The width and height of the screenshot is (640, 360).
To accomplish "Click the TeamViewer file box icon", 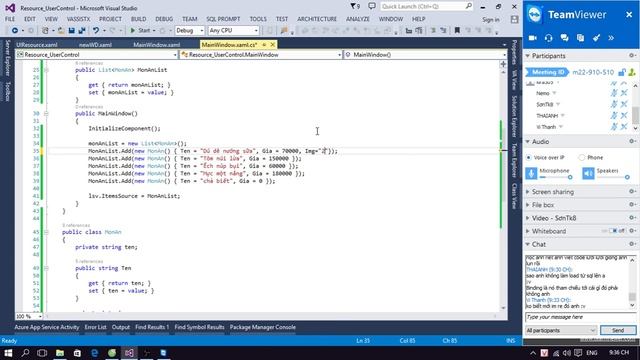I will click(x=580, y=38).
